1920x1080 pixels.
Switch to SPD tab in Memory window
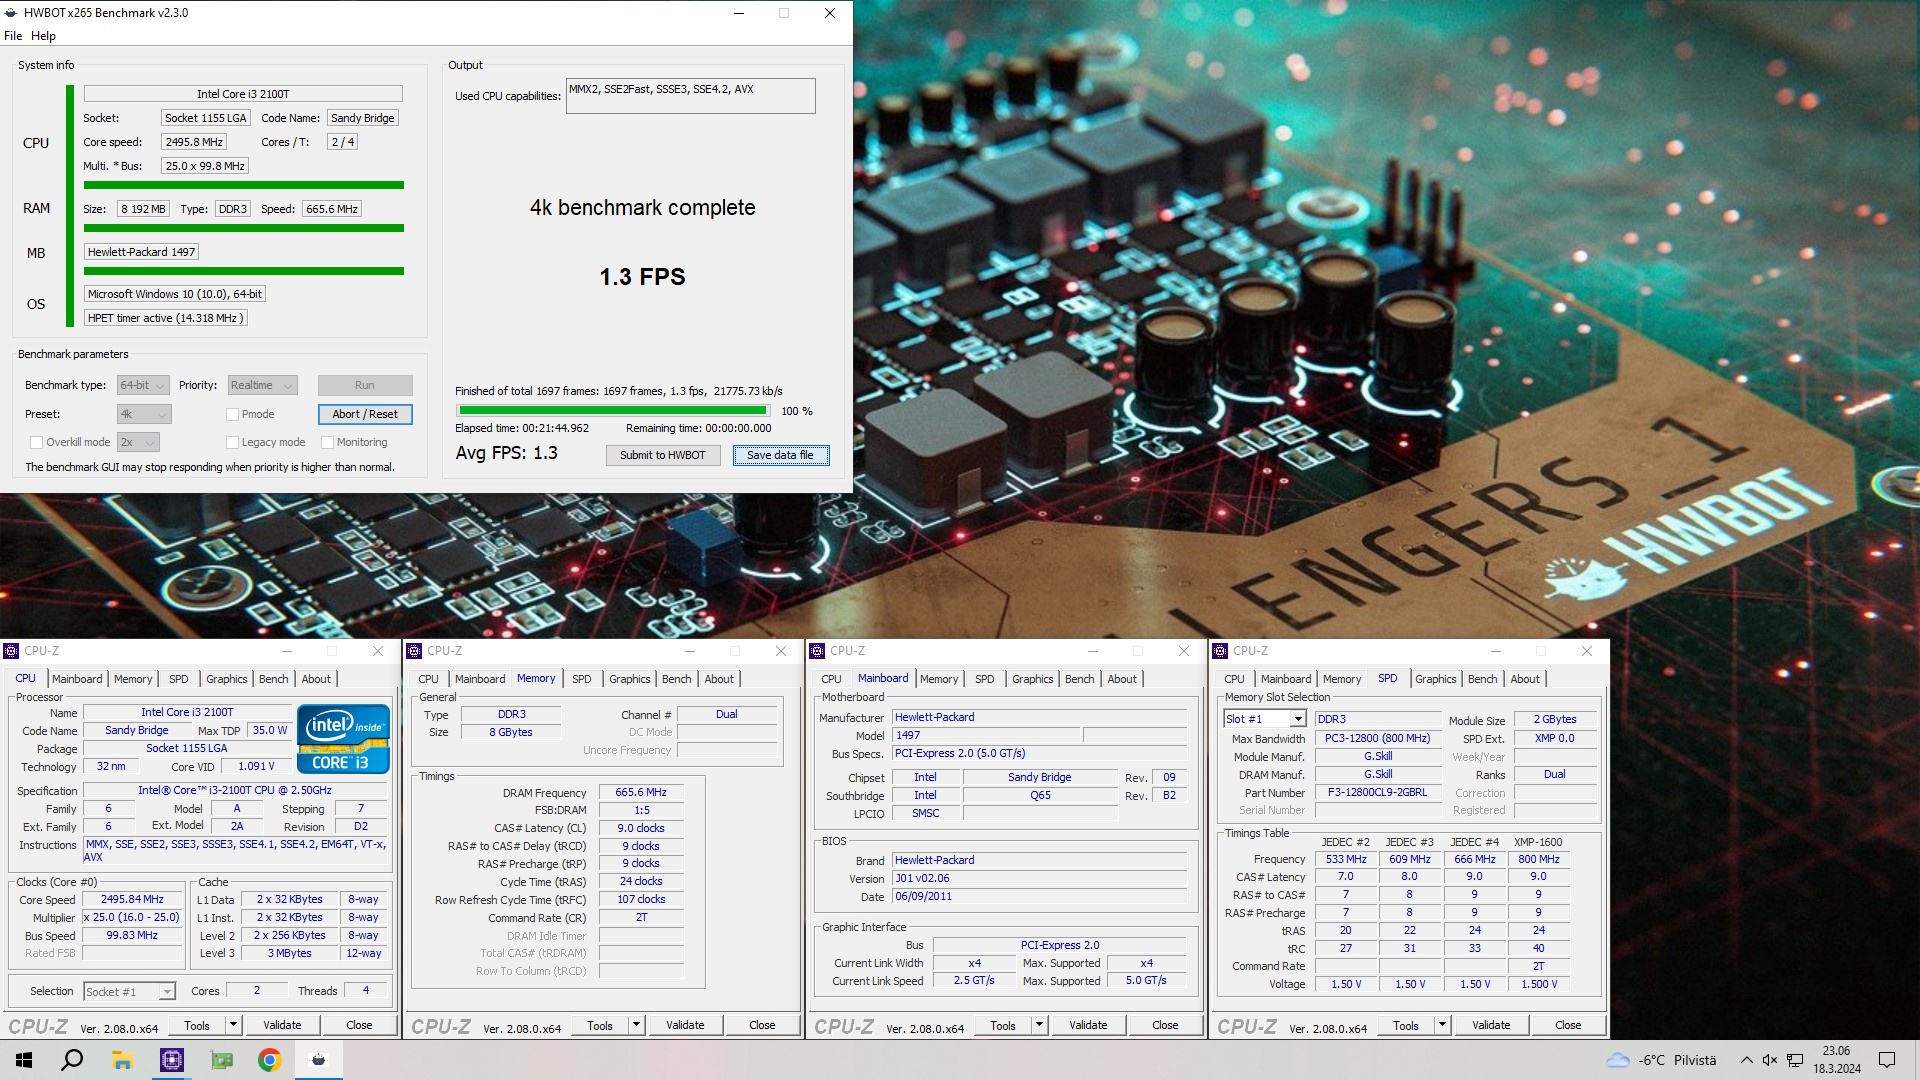[581, 679]
